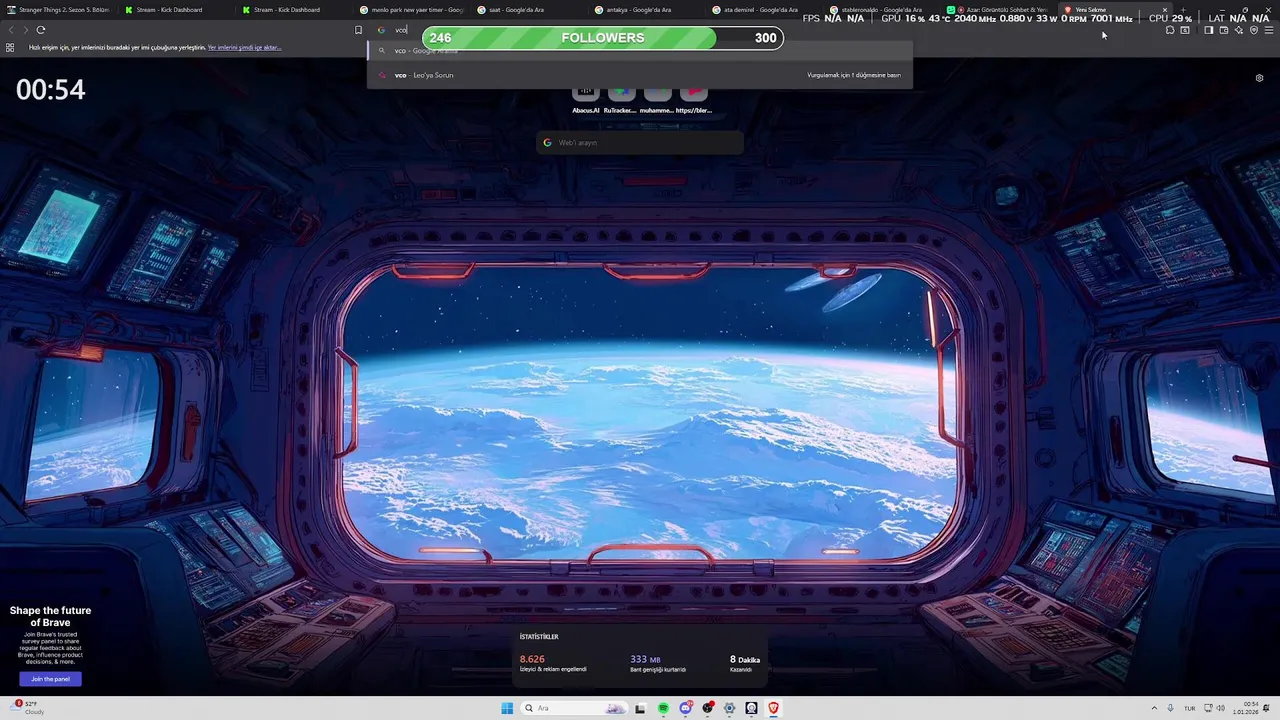Open the Brave hamburger main menu
This screenshot has height=720, width=1280.
(x=1269, y=30)
